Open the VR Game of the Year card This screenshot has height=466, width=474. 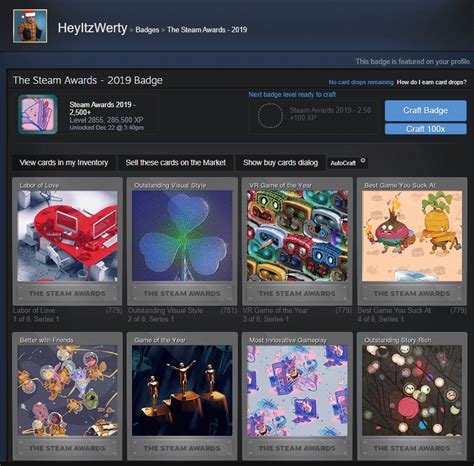[x=297, y=241]
